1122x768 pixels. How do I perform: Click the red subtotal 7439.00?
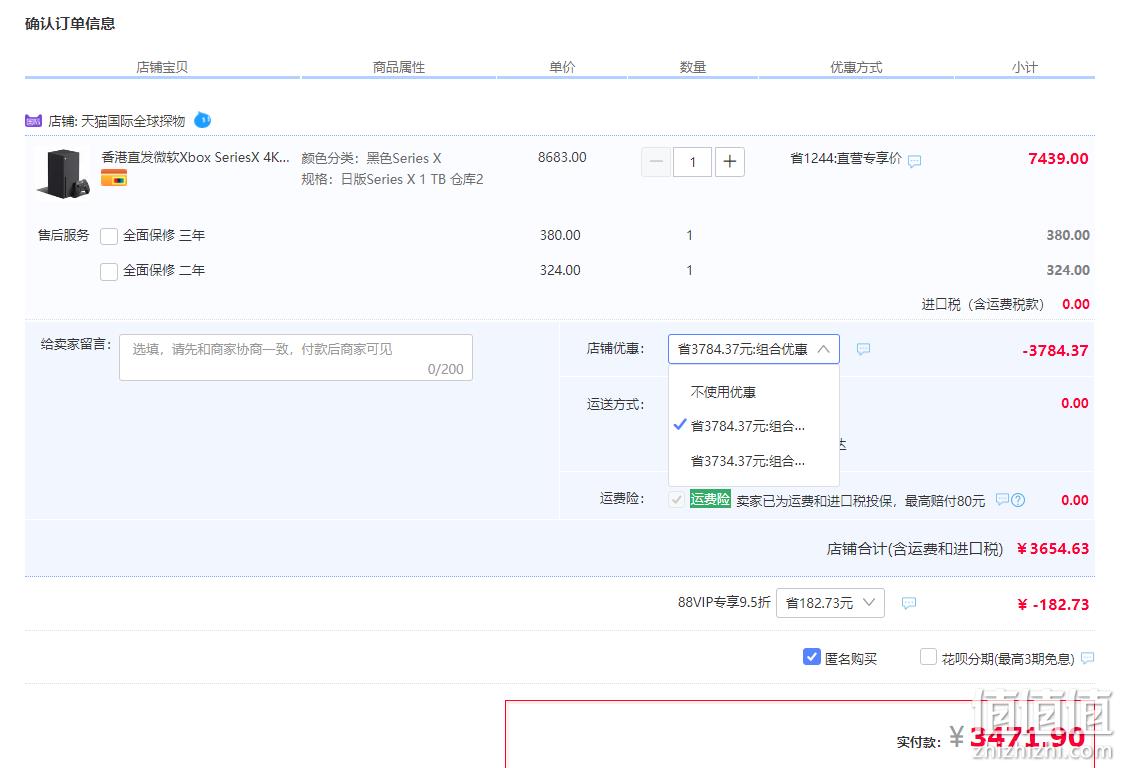(x=1058, y=159)
